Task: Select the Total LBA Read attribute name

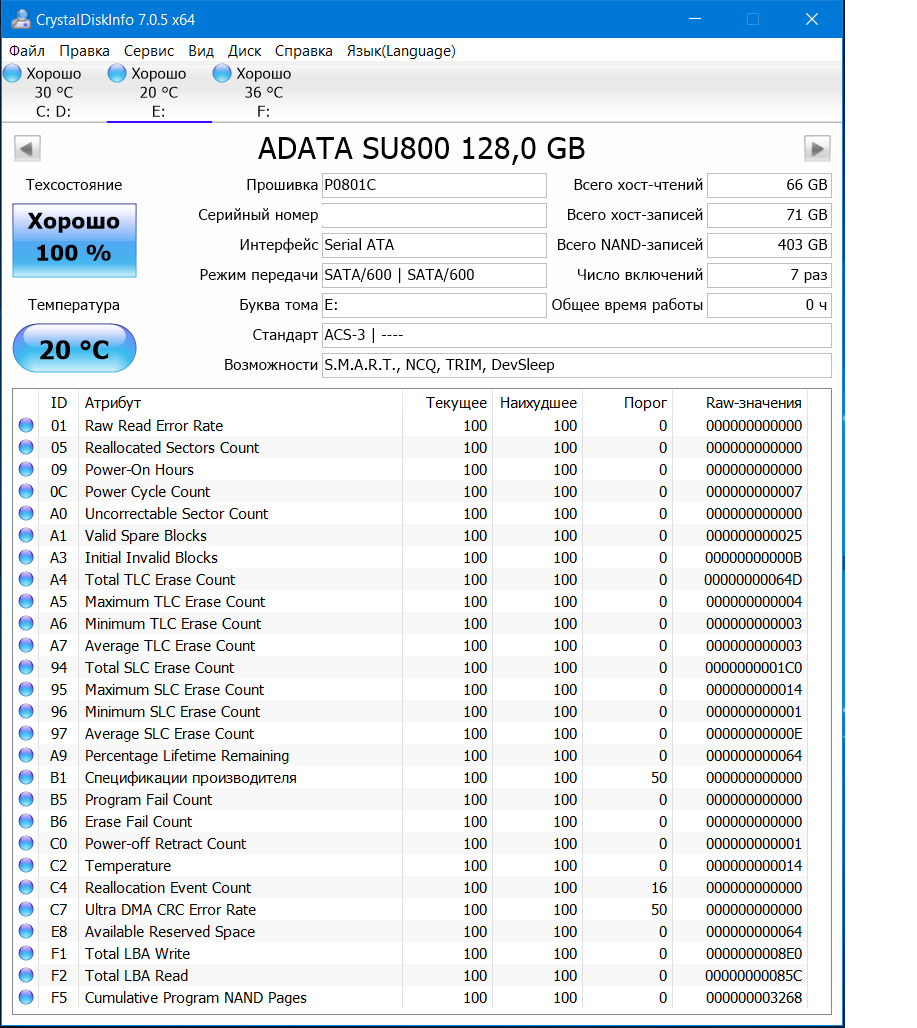Action: pyautogui.click(x=136, y=976)
